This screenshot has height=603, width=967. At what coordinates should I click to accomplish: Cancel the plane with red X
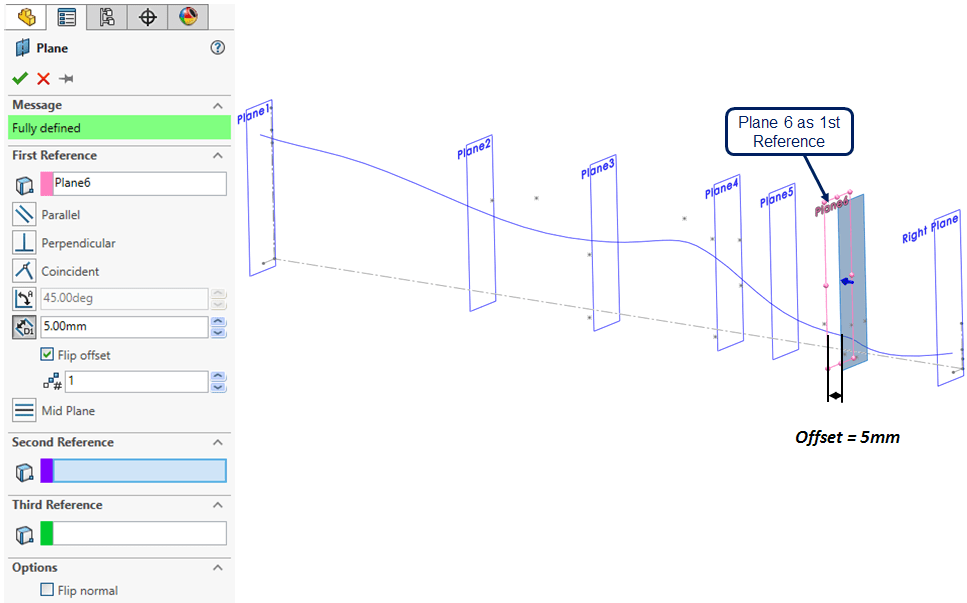click(x=43, y=79)
